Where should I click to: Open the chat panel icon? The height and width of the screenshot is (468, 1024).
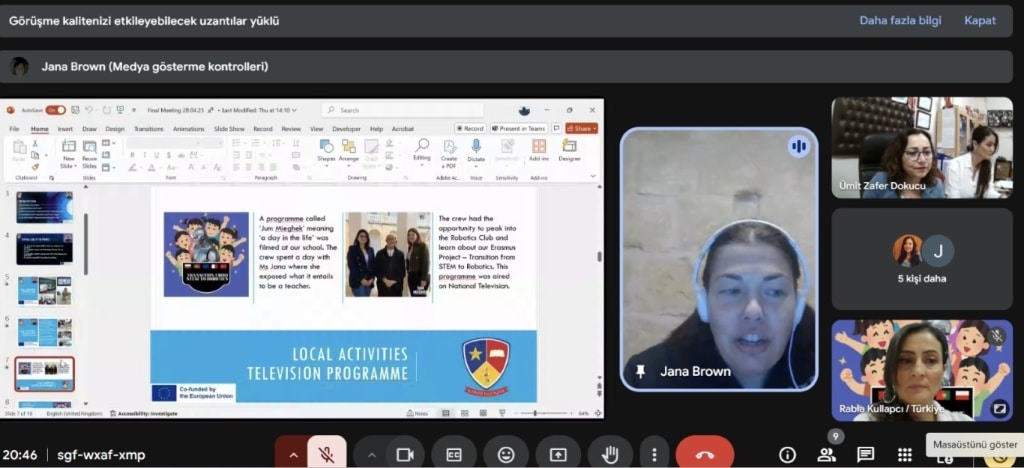866,455
